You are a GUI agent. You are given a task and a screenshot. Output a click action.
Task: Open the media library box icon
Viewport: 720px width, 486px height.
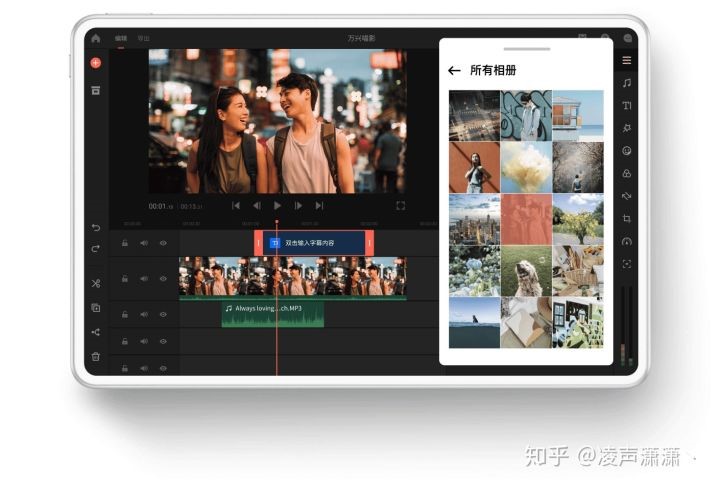pyautogui.click(x=96, y=90)
